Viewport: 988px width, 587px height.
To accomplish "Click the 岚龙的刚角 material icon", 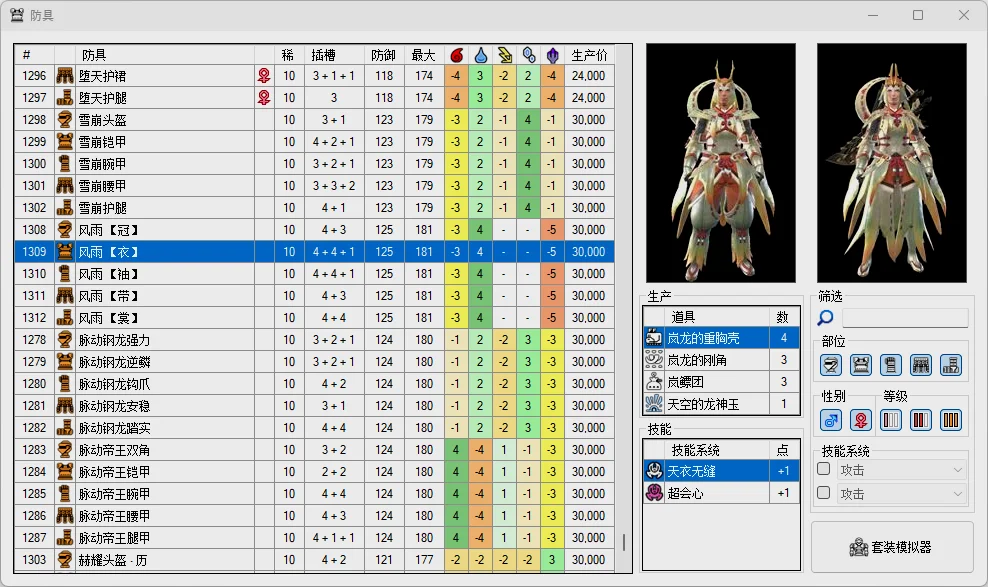I will (654, 360).
